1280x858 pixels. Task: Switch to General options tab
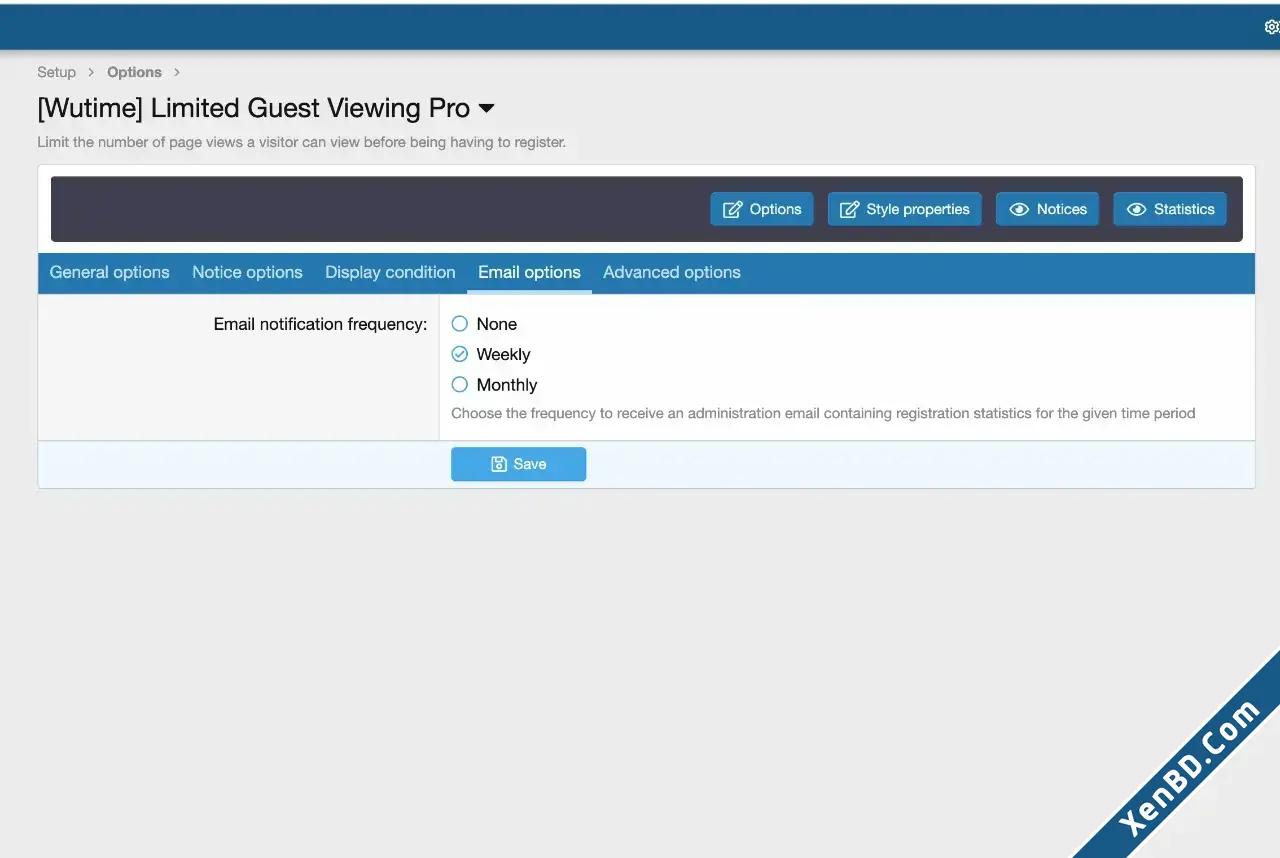[110, 272]
